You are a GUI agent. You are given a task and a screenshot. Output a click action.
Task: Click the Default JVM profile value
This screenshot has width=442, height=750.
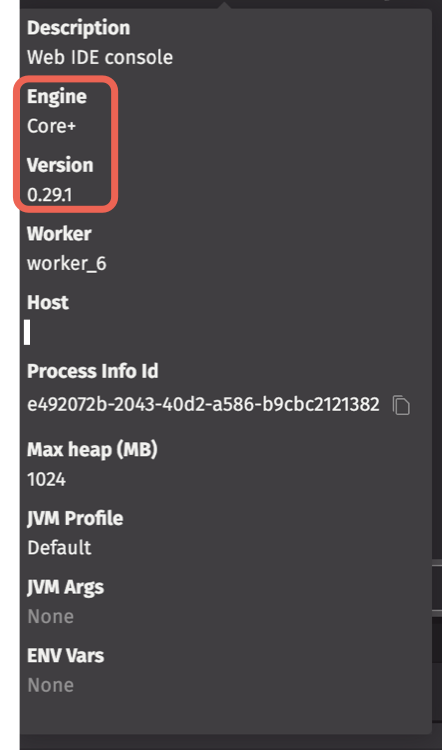[59, 548]
